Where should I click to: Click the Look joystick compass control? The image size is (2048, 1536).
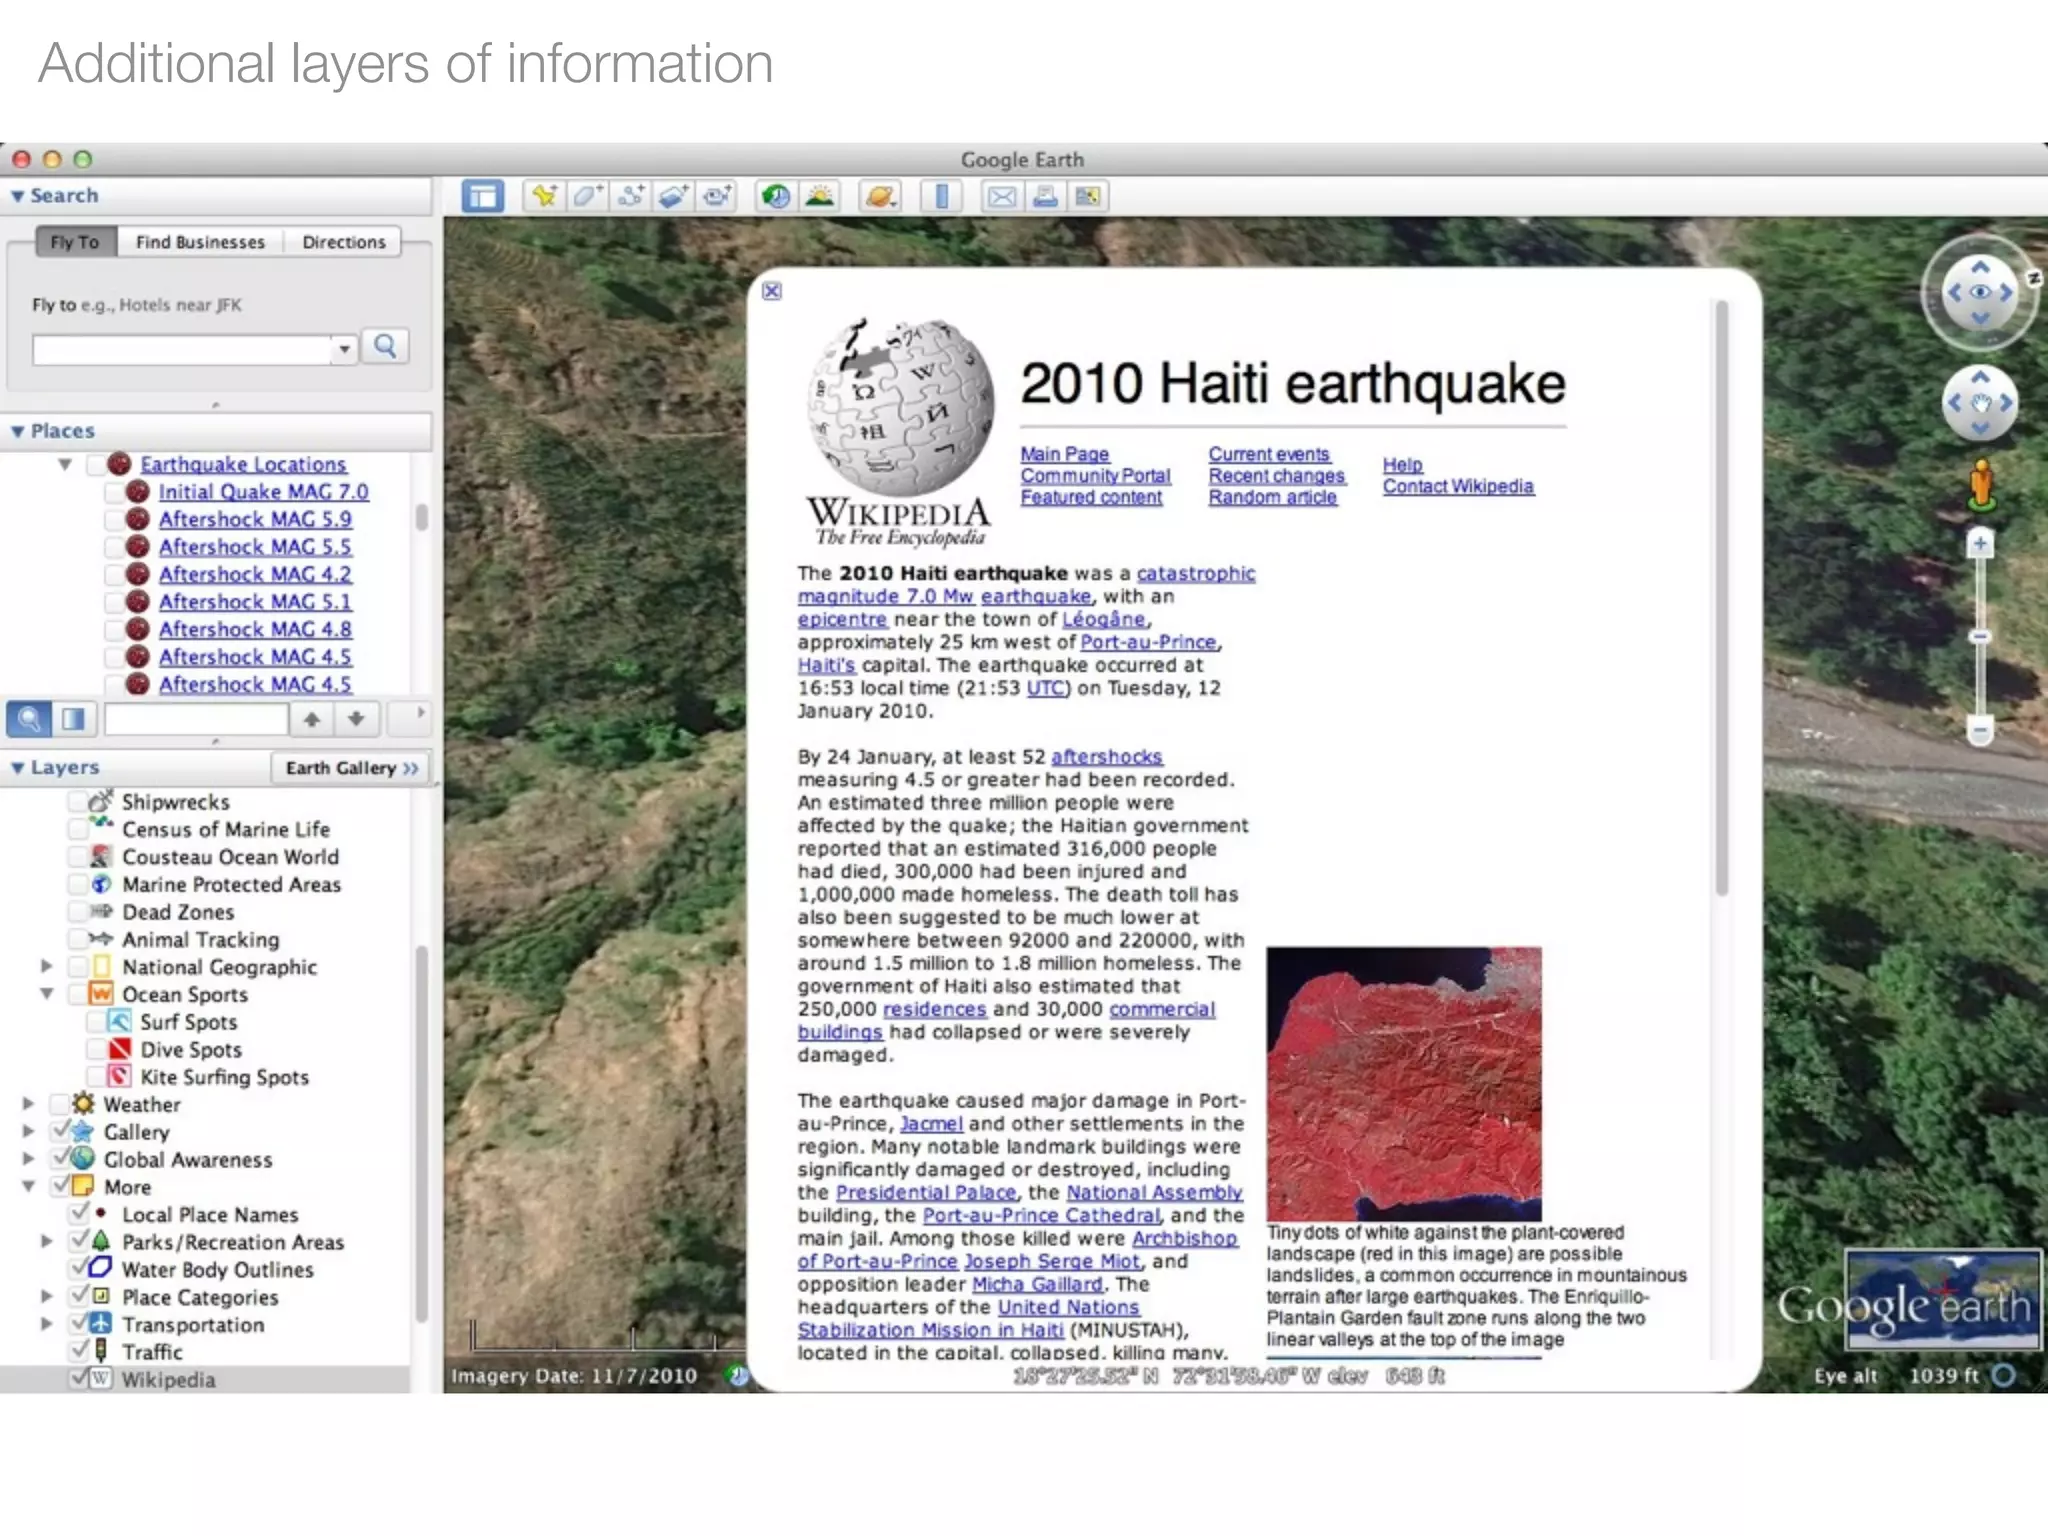(x=1980, y=292)
